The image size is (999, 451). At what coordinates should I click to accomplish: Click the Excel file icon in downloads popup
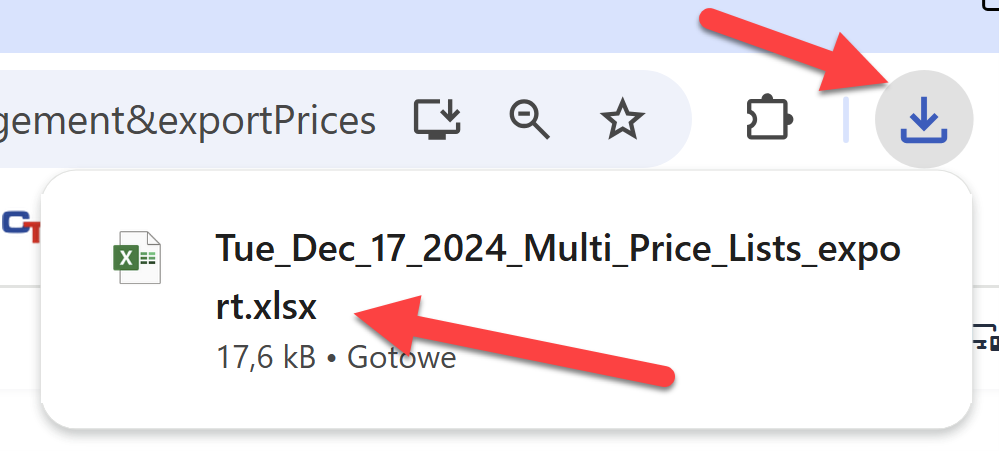[x=135, y=257]
